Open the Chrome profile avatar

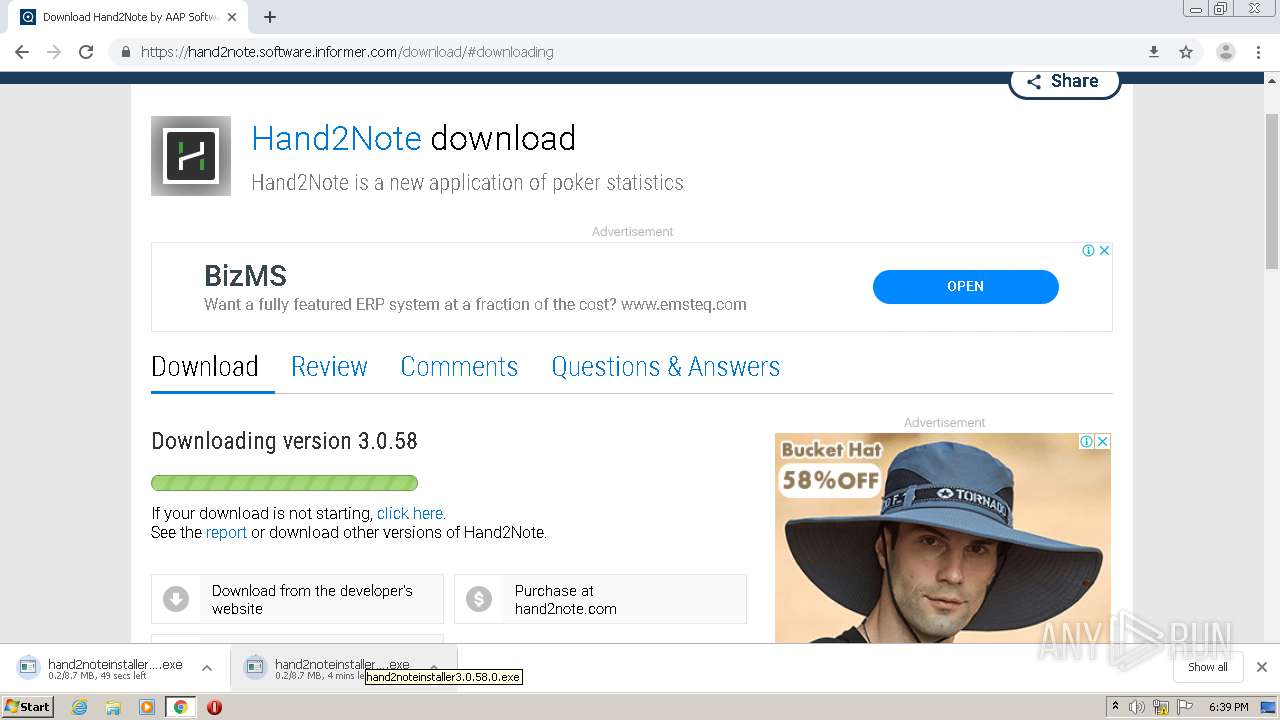1226,52
